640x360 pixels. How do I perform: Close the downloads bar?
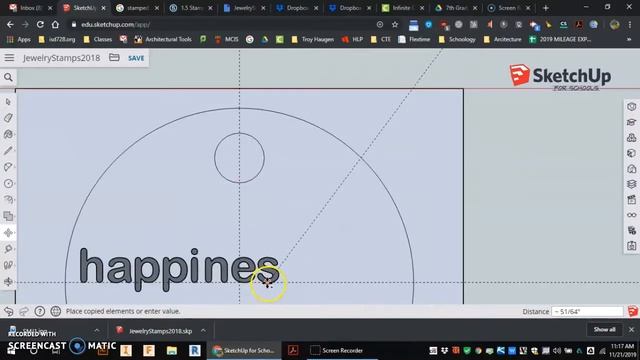click(x=631, y=329)
